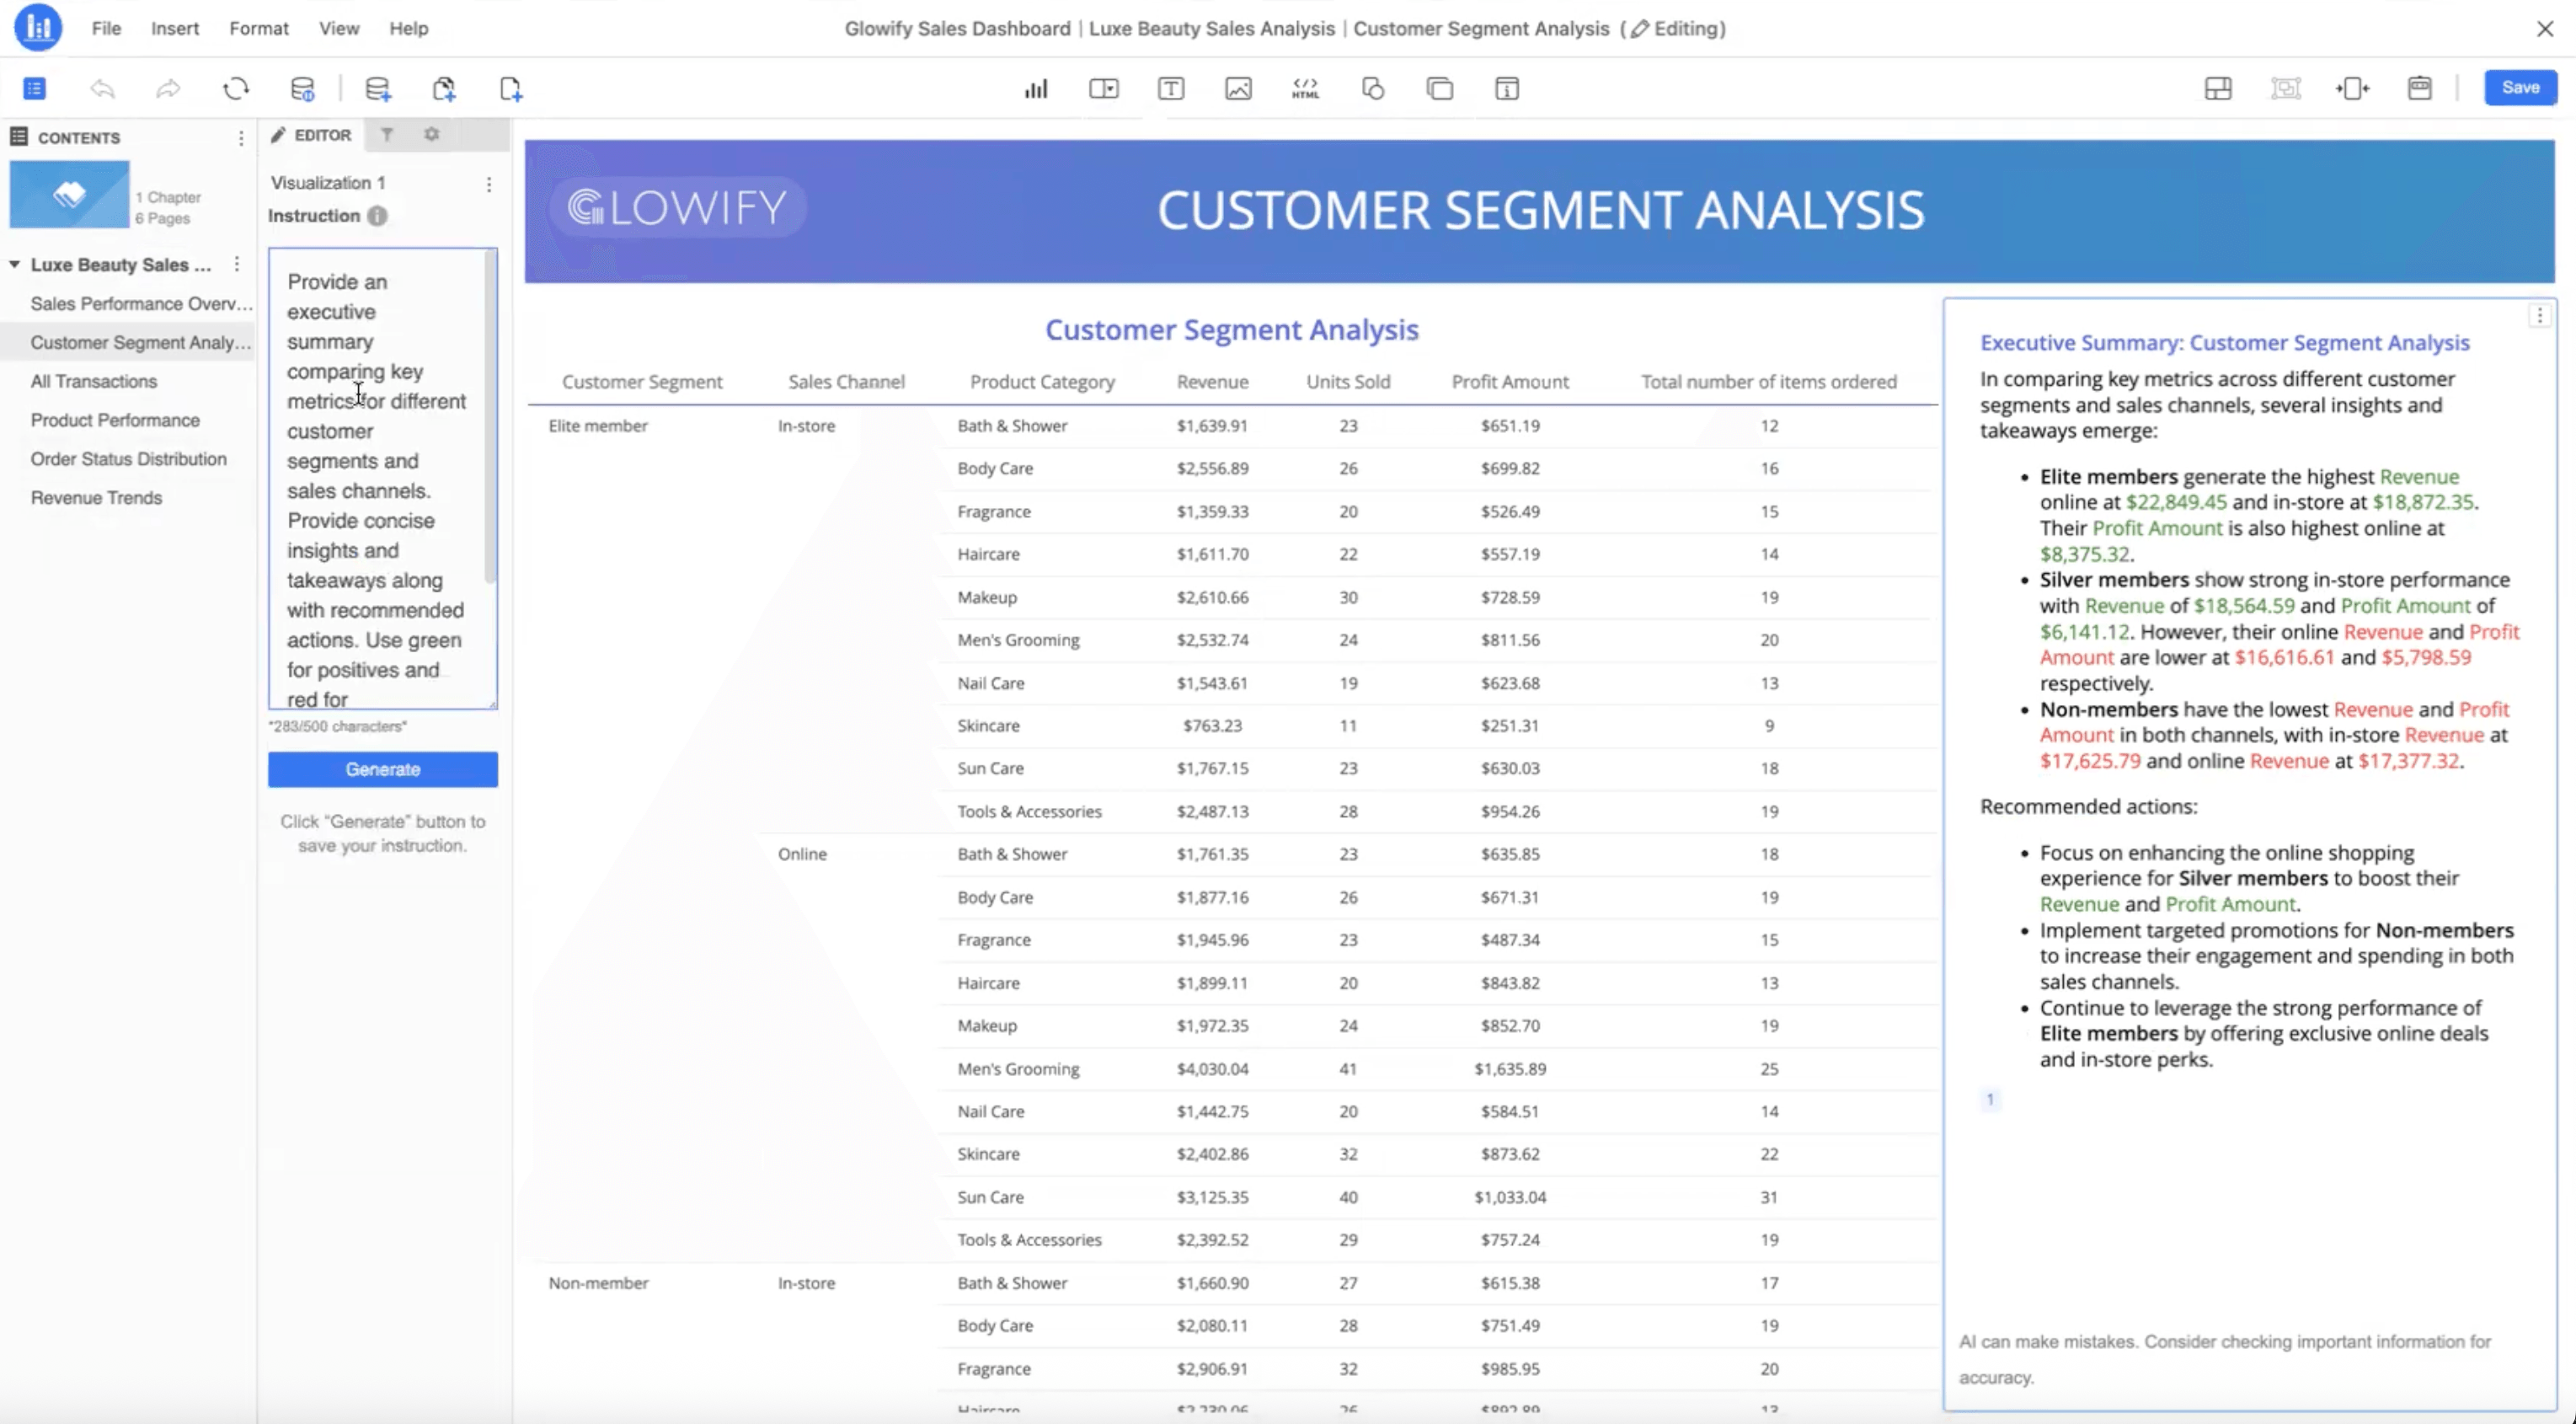
Task: Collapse the Luxe Beauty Sales chapter
Action: click(15, 265)
